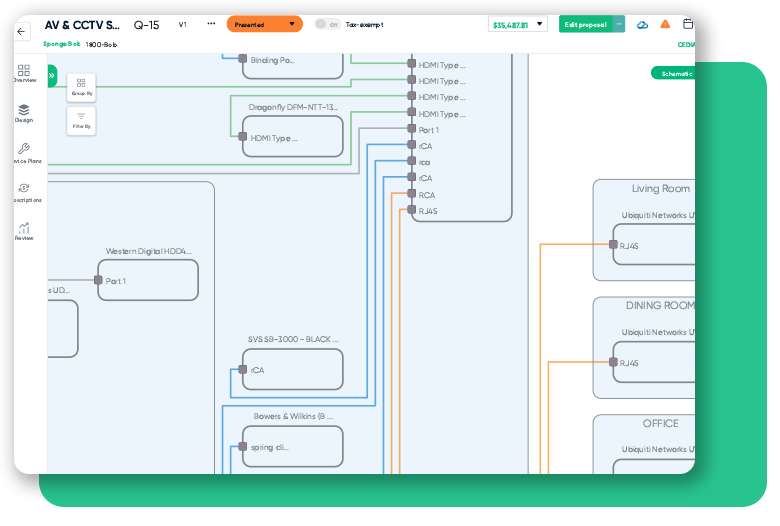Toggle the Tax-exempt switch

coord(327,24)
